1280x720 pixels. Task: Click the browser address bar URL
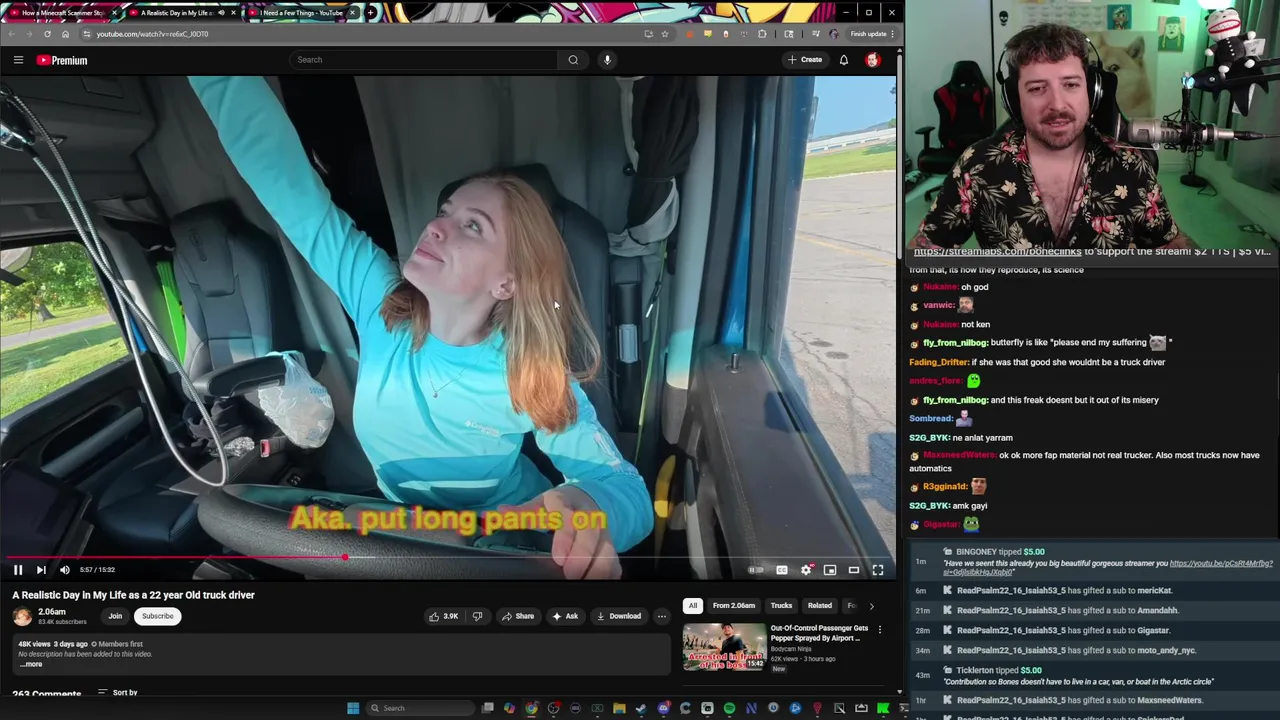click(x=153, y=34)
